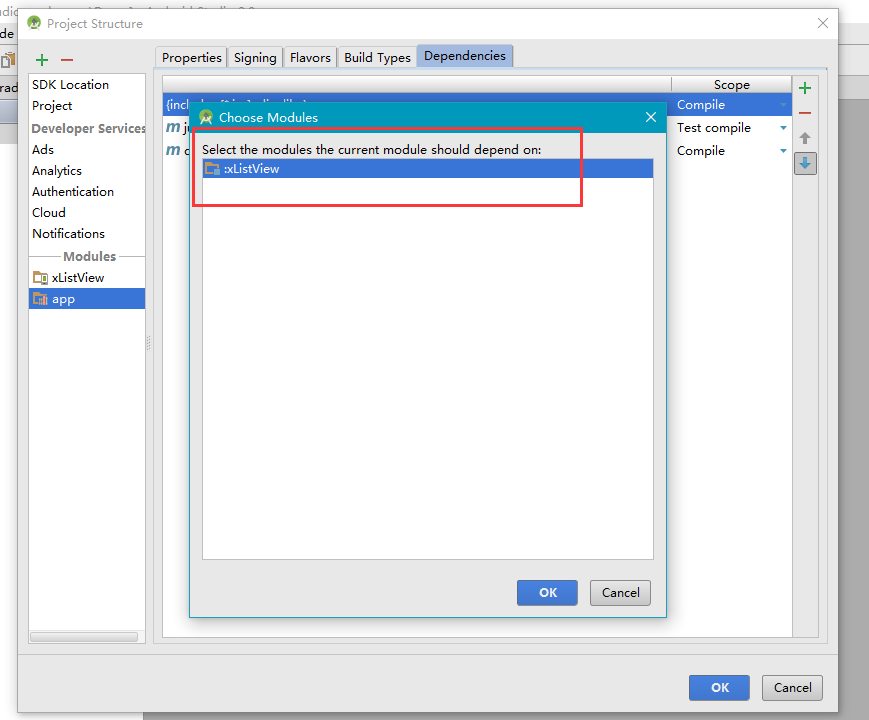Cancel the Choose Modules dialog

pos(620,593)
